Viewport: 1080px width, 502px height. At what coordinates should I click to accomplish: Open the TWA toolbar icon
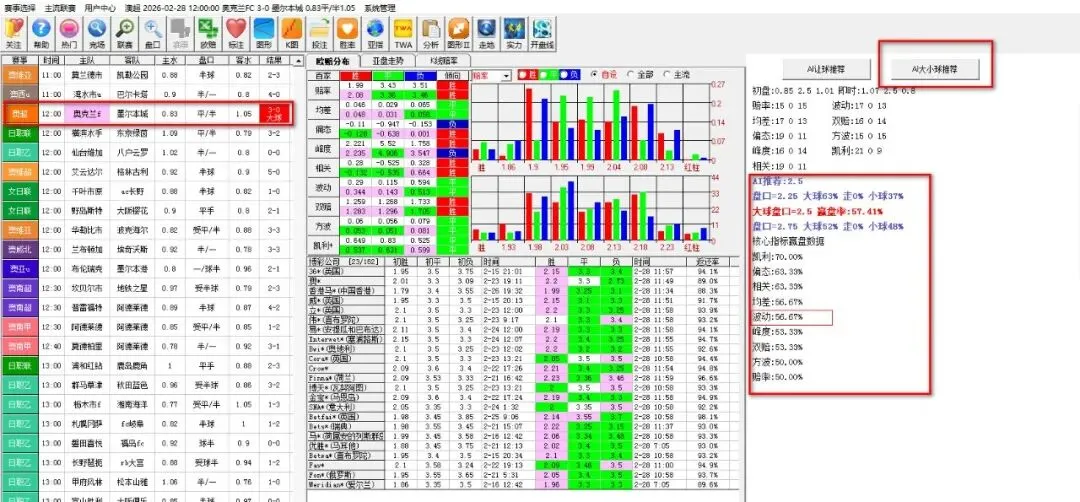403,33
